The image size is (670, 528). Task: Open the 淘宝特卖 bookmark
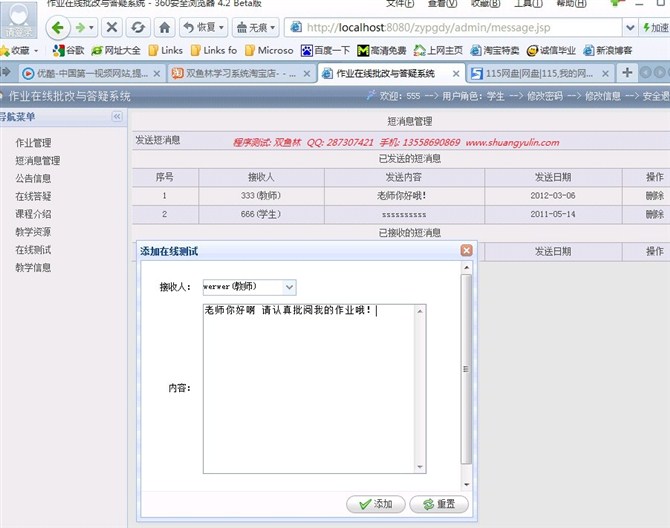tap(494, 50)
